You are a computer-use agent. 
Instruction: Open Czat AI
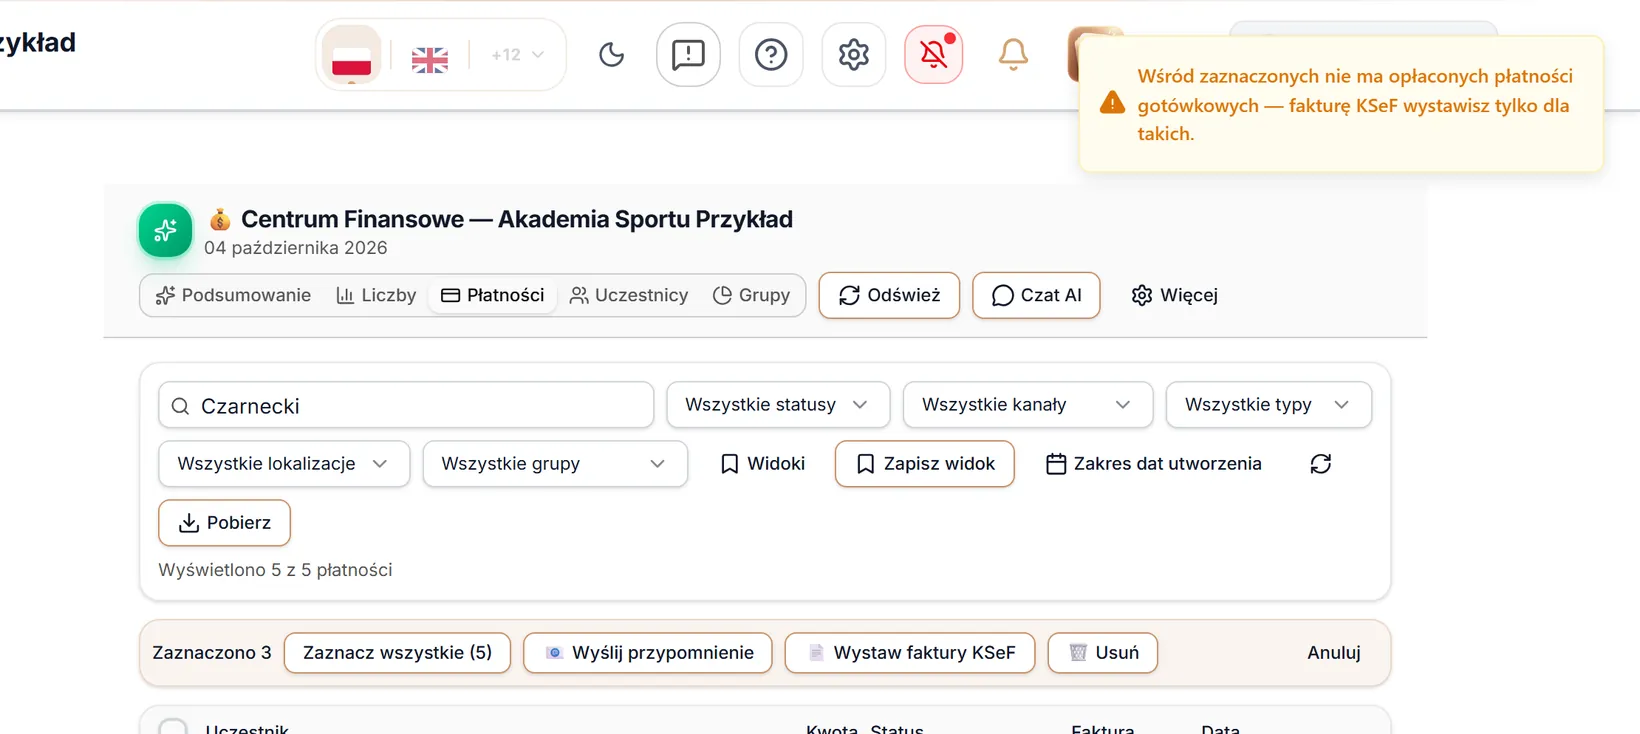coord(1036,295)
